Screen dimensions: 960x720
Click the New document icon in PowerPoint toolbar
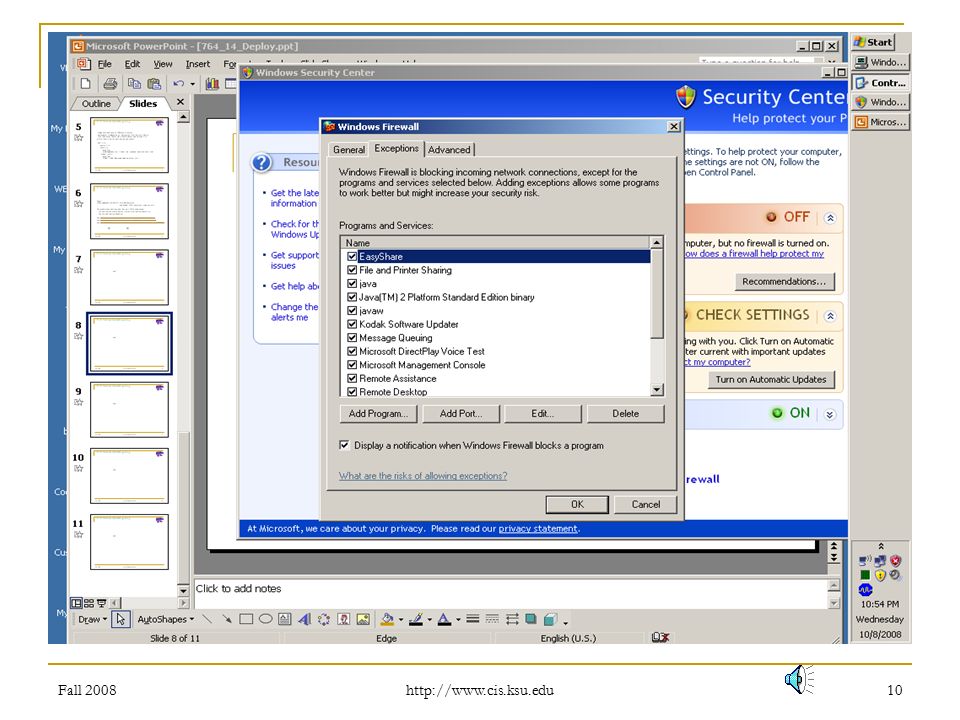(86, 83)
